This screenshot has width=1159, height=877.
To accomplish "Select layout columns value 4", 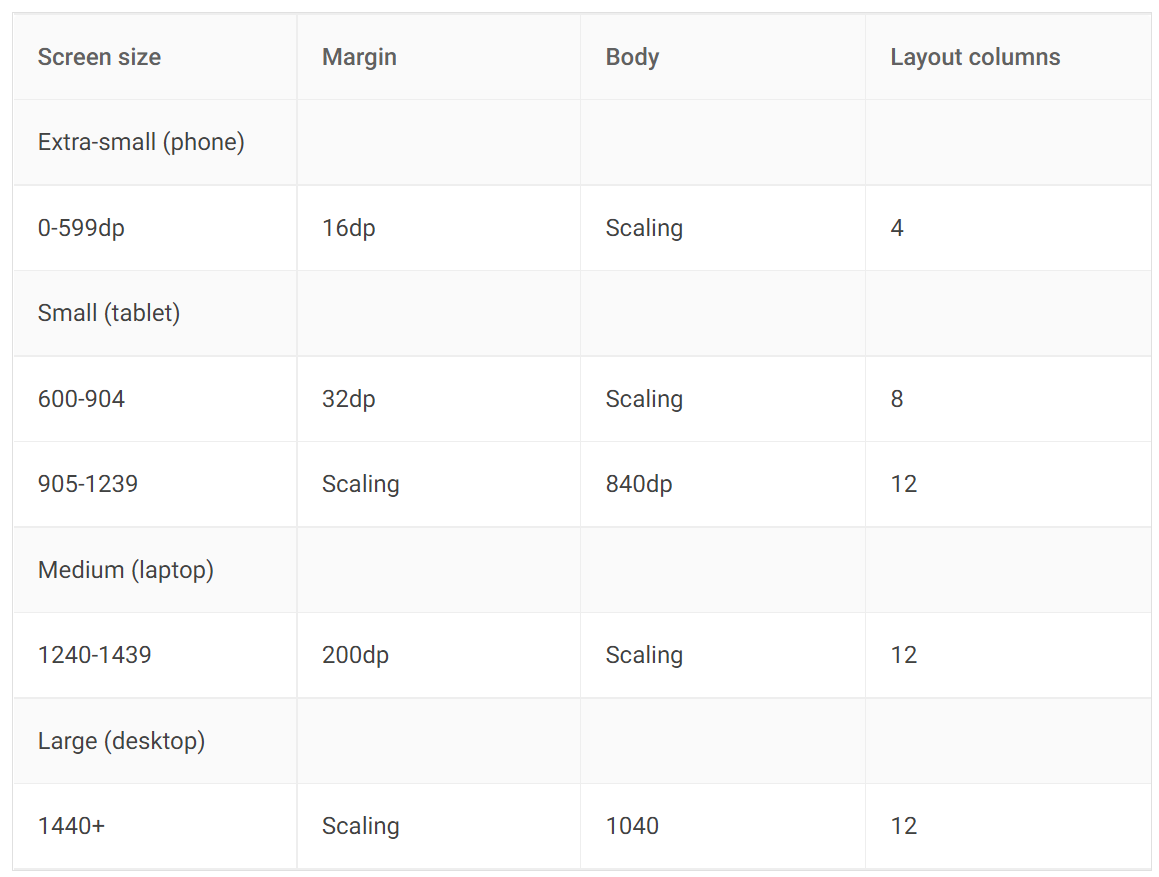I will point(897,228).
